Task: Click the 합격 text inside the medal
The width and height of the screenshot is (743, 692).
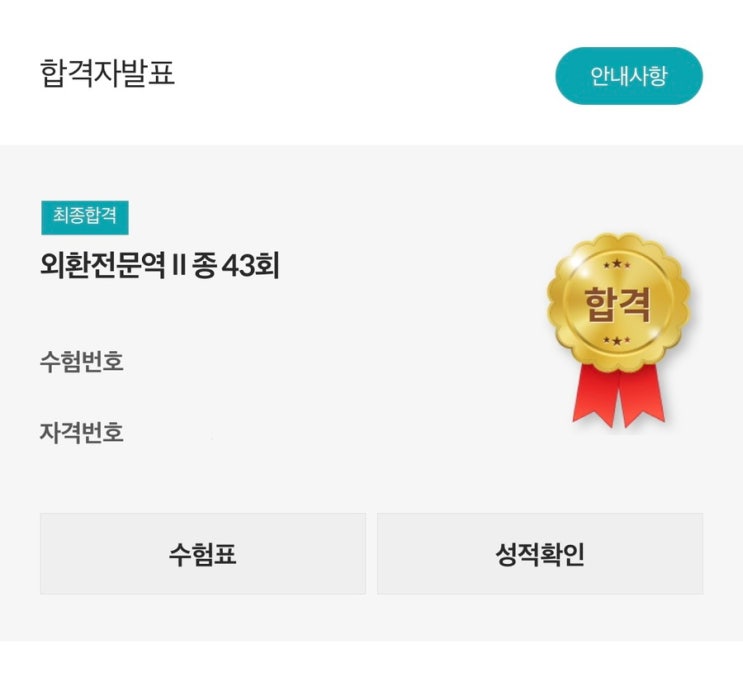Action: coord(618,302)
